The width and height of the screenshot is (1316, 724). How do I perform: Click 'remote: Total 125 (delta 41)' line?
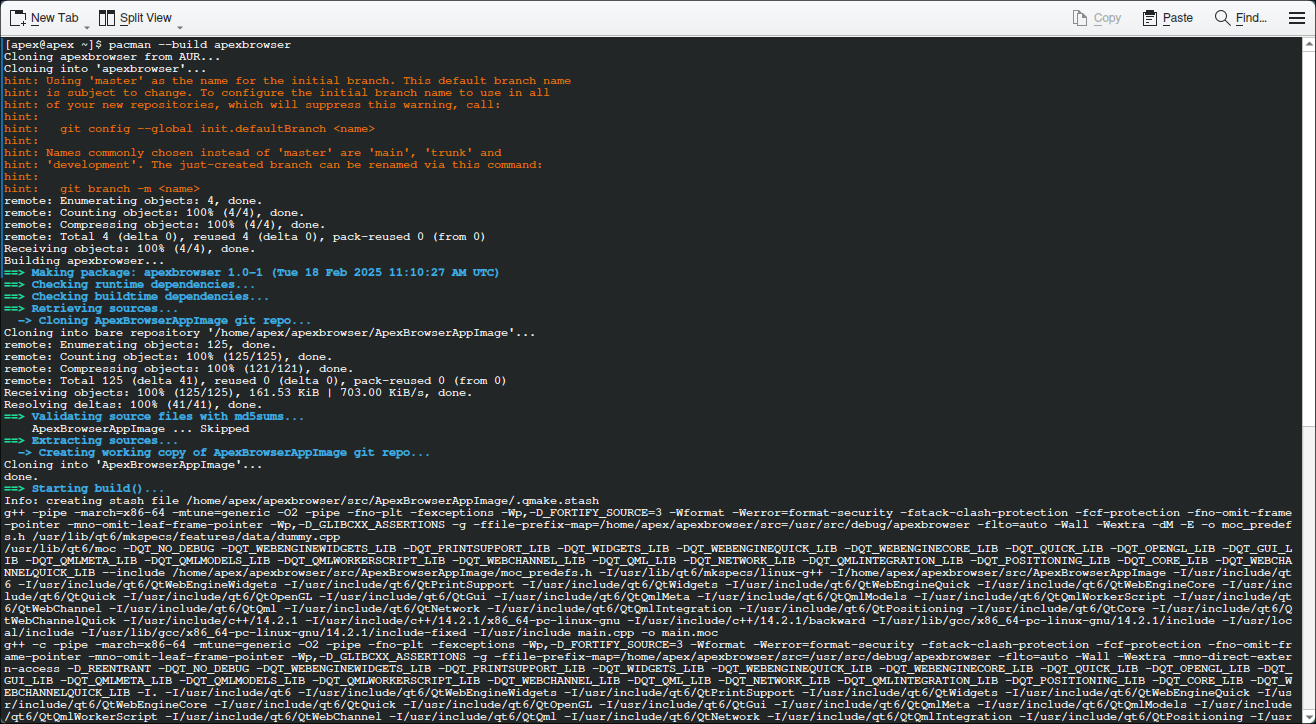tap(256, 381)
